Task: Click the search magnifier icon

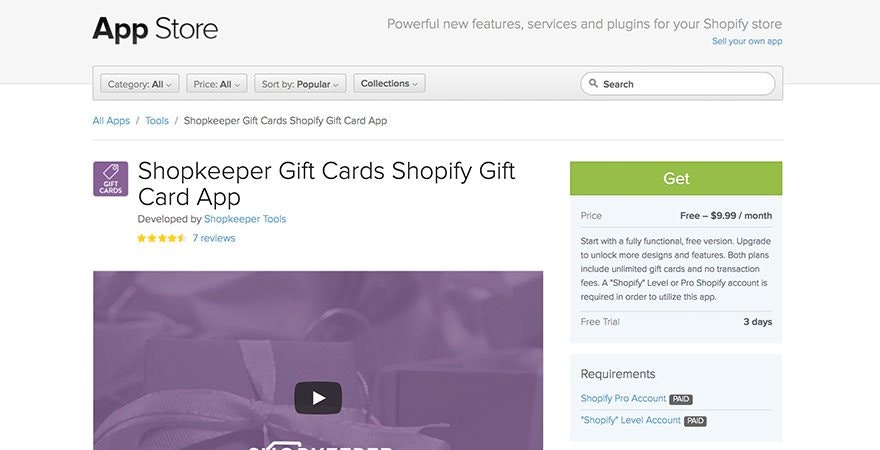Action: [x=593, y=84]
